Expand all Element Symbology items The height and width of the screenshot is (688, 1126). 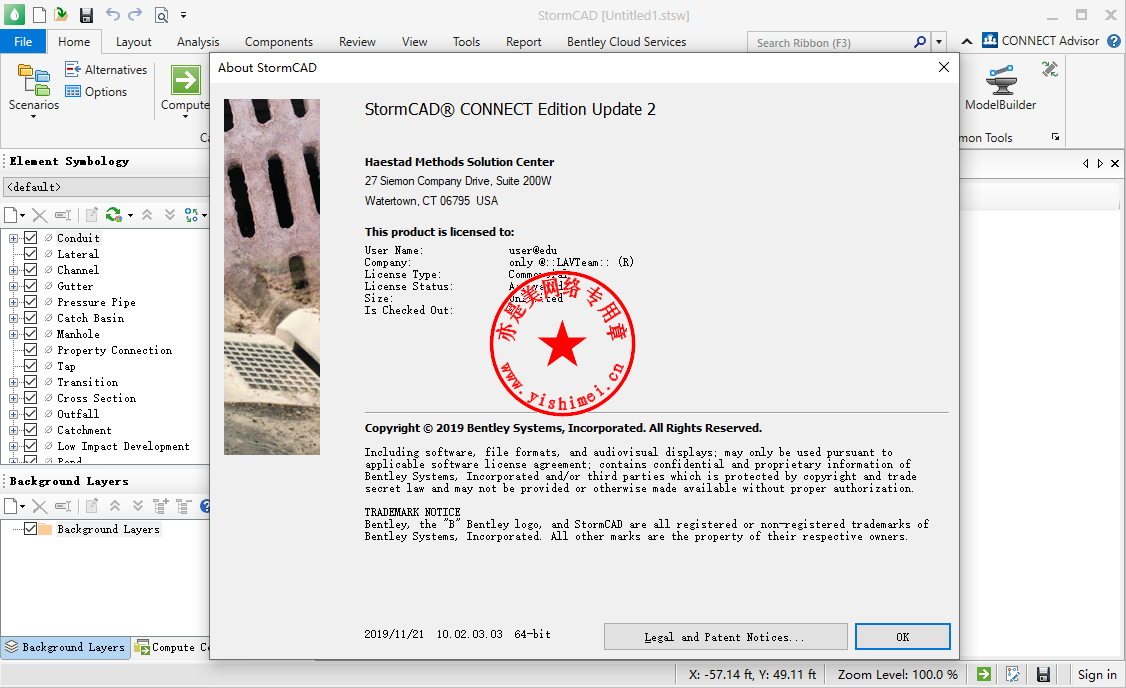click(x=170, y=214)
